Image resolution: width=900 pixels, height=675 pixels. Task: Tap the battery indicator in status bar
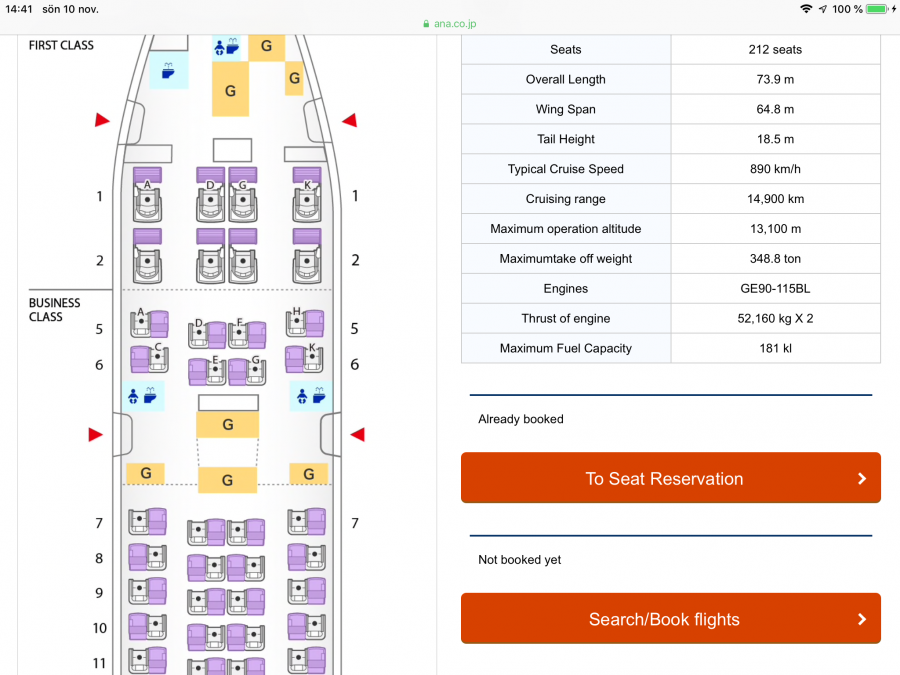coord(877,9)
